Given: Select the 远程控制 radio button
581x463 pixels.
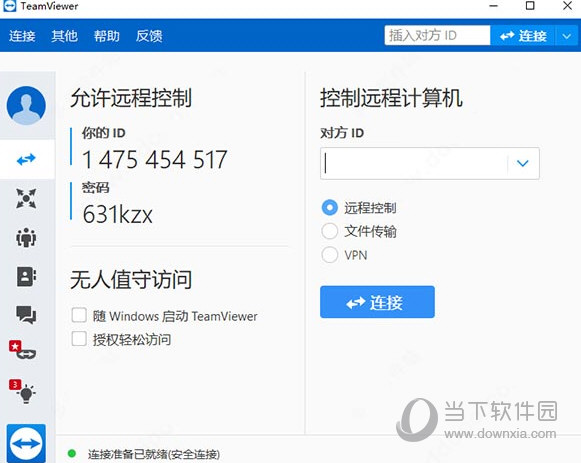Looking at the screenshot, I should pos(330,207).
